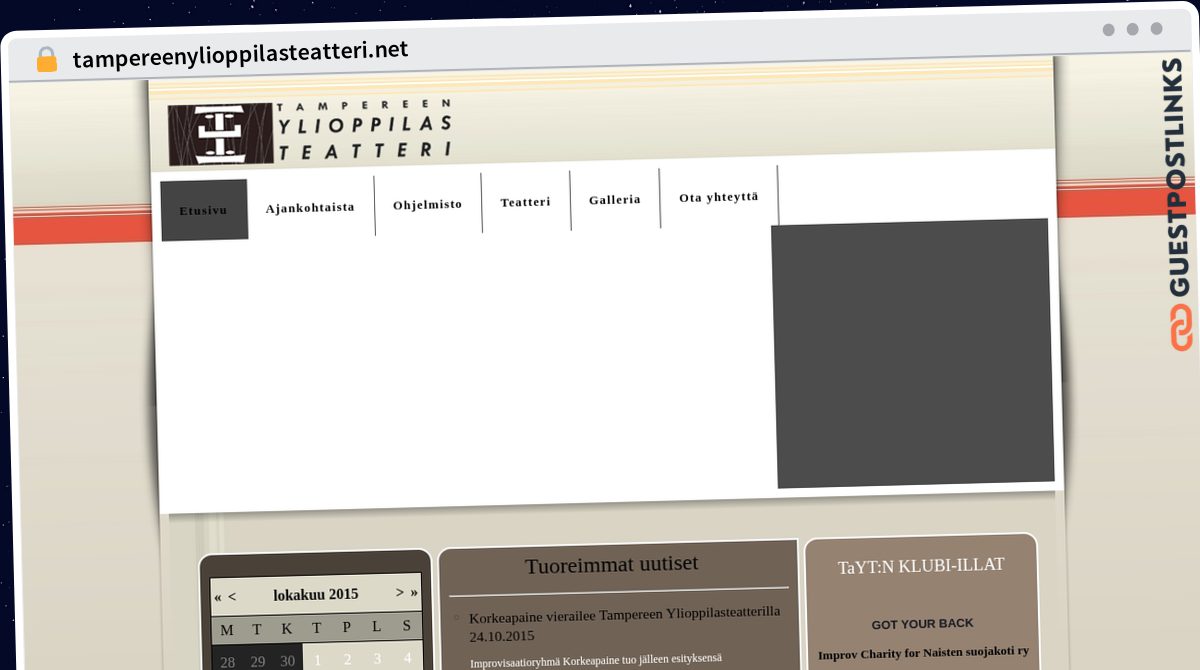Select calendar day 28

227,661
